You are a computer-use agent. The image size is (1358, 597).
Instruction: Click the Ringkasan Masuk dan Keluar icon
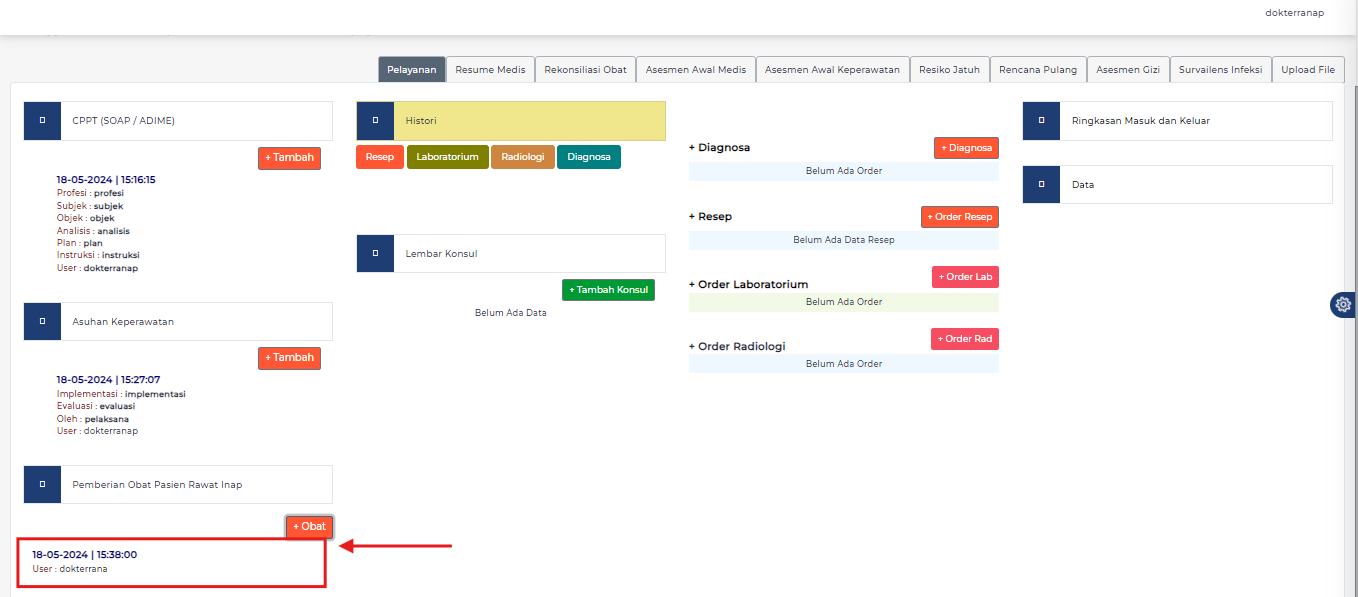click(1041, 121)
